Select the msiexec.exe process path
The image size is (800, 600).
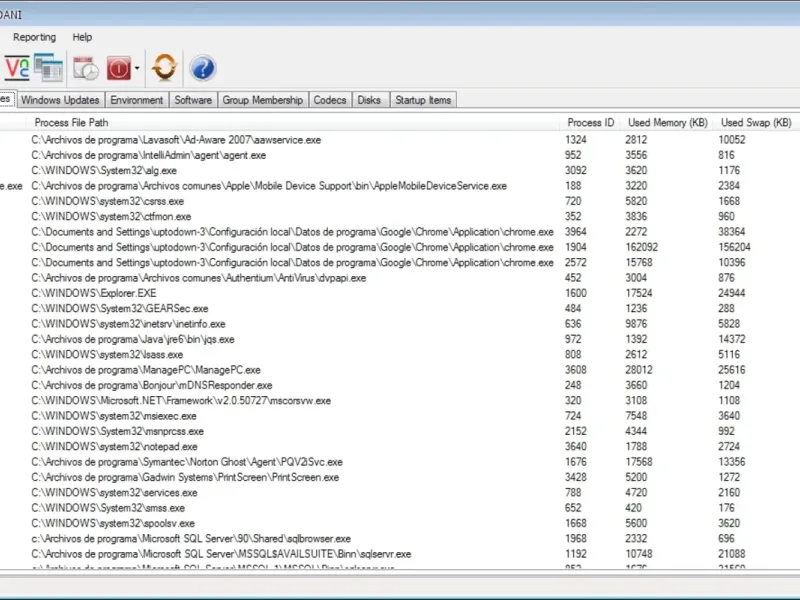pos(114,416)
